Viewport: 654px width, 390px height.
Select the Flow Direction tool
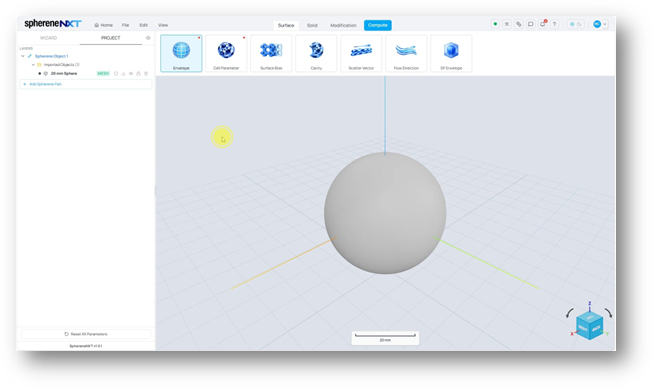click(x=406, y=53)
